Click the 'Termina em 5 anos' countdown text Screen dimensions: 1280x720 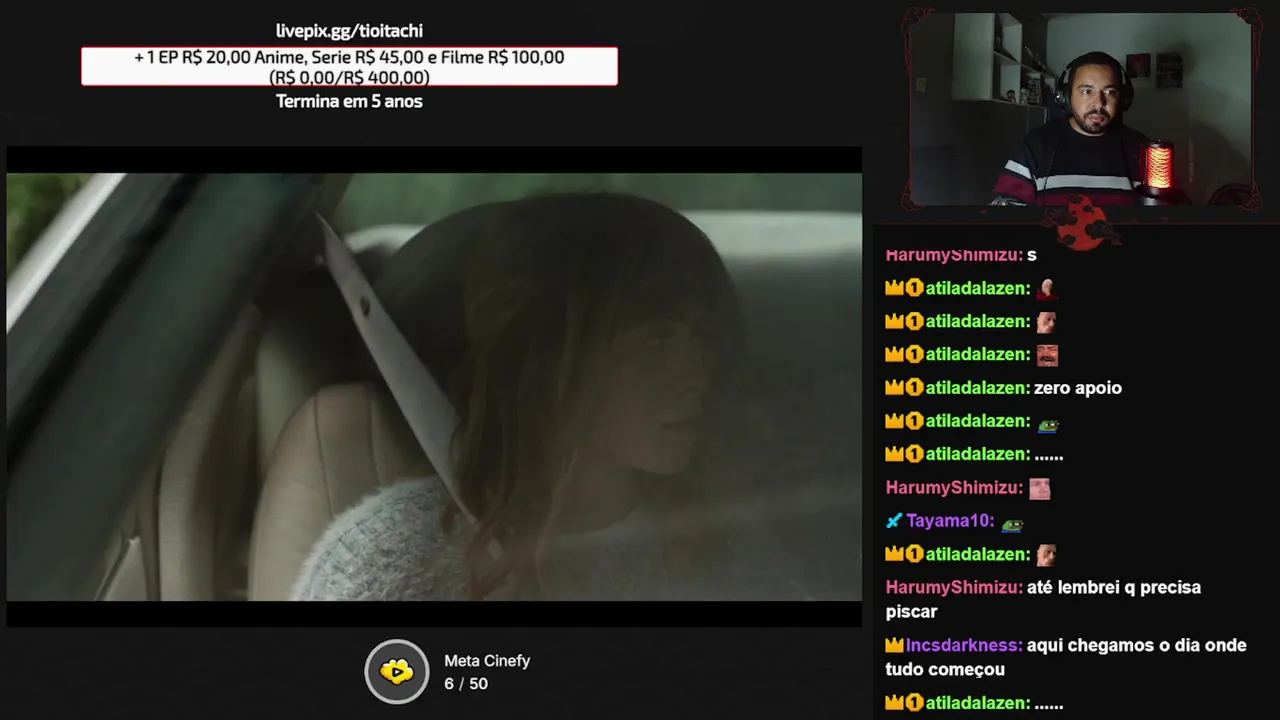[x=349, y=101]
